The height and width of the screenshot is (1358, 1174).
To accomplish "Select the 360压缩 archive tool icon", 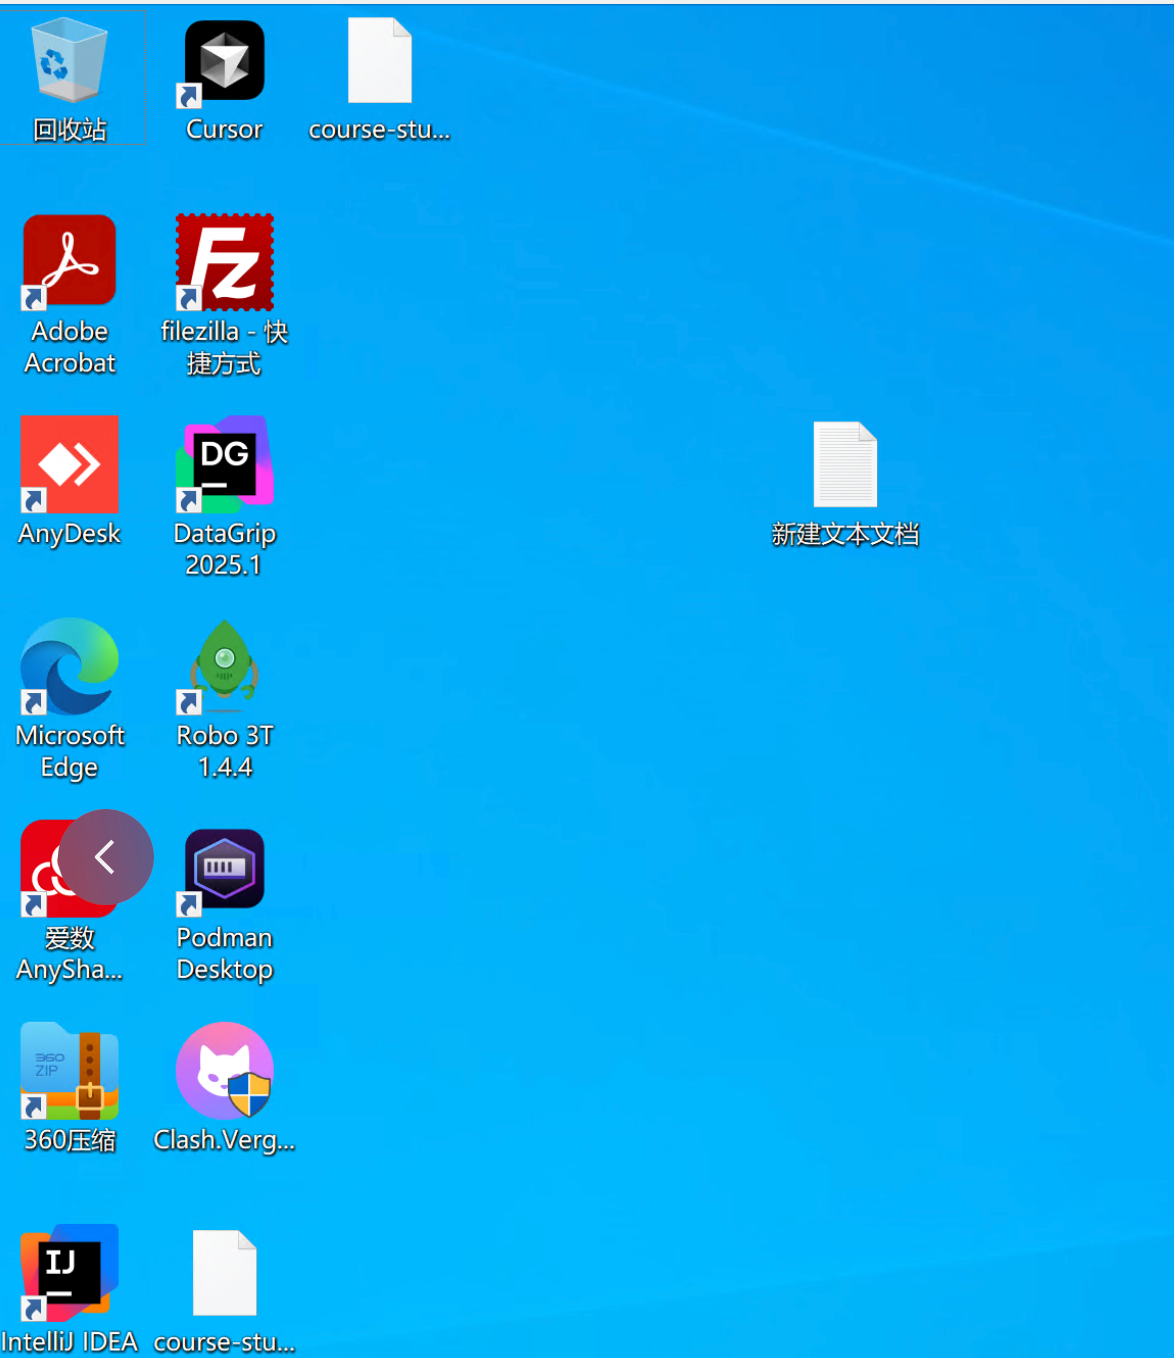I will tap(69, 1072).
